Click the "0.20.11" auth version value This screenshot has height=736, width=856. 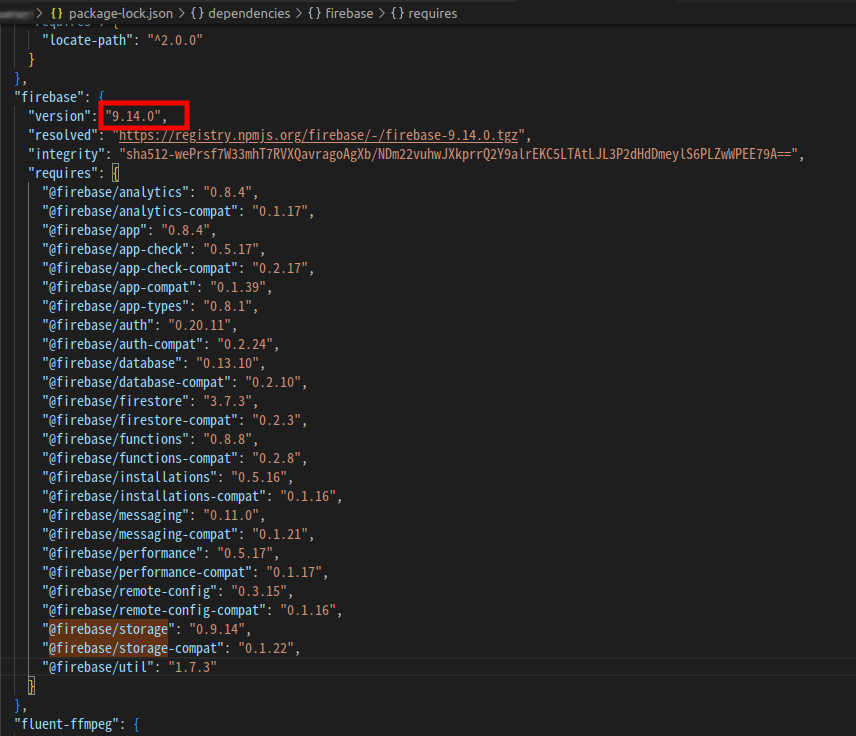(x=199, y=325)
